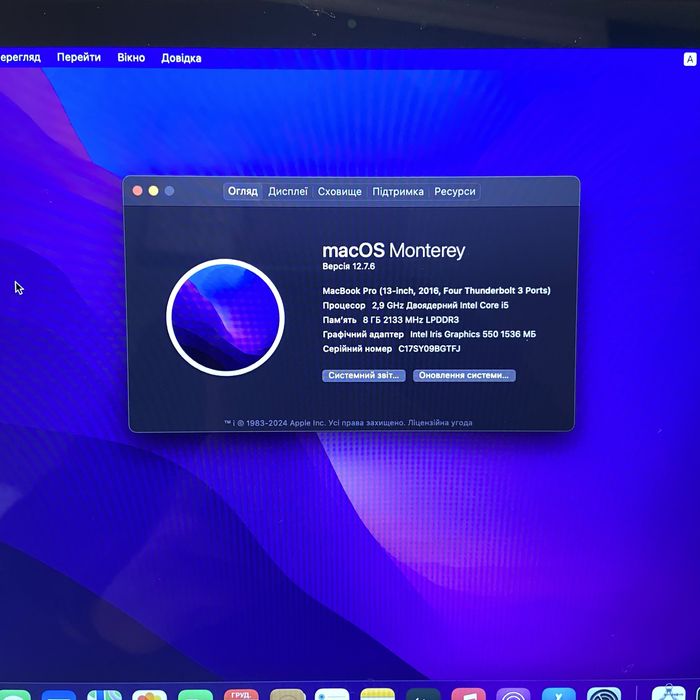This screenshot has width=700, height=700.
Task: Minimize the About This Mac window (yellow button)
Action: coord(154,191)
